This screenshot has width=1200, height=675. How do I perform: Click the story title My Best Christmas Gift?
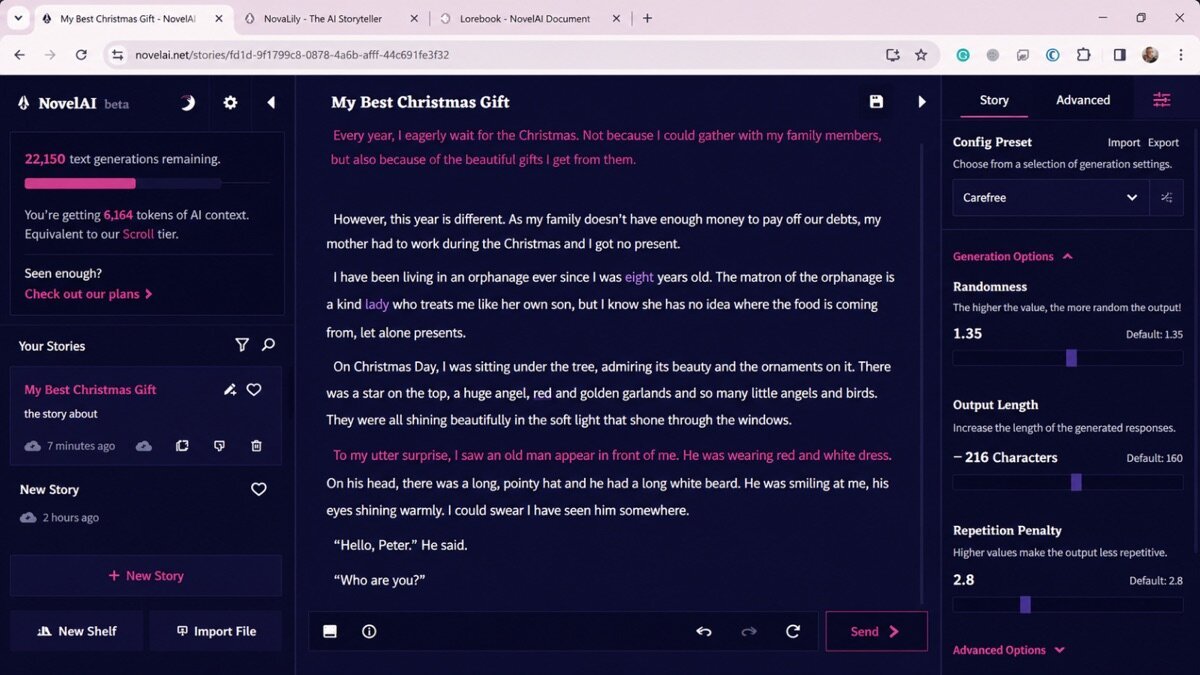[420, 102]
